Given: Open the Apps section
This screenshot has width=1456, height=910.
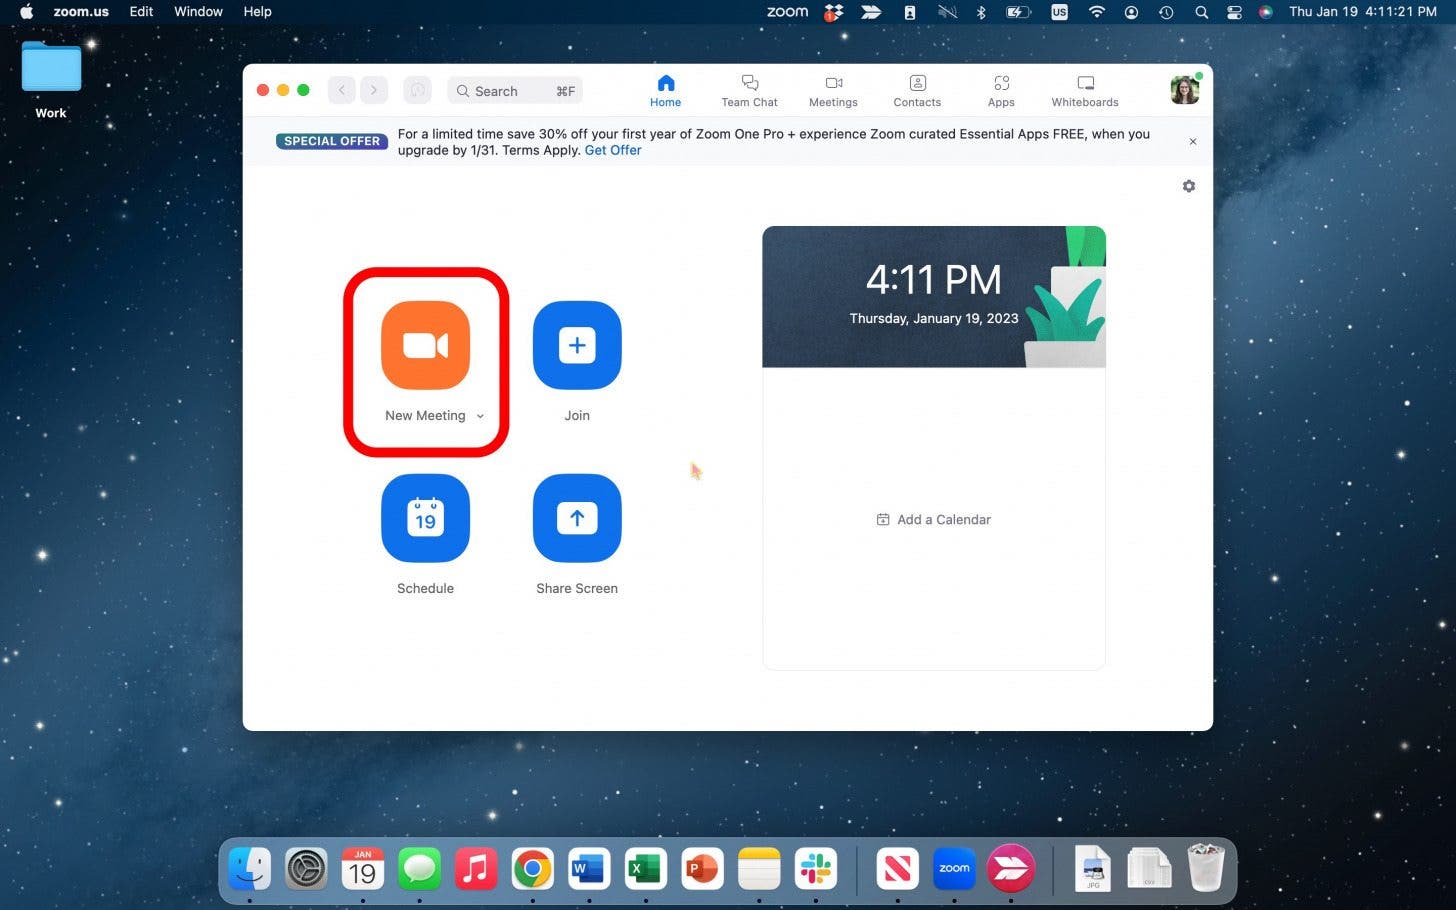Looking at the screenshot, I should (x=1000, y=90).
